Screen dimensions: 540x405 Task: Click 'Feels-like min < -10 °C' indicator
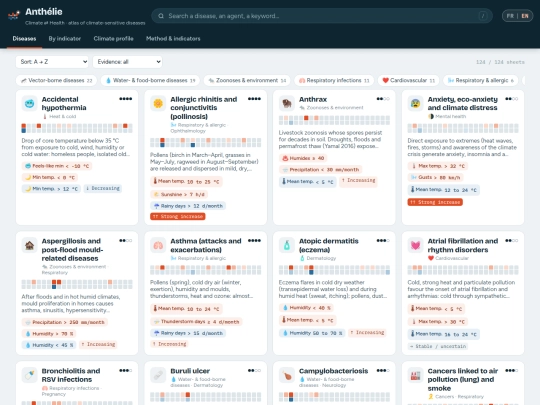pyautogui.click(x=57, y=166)
